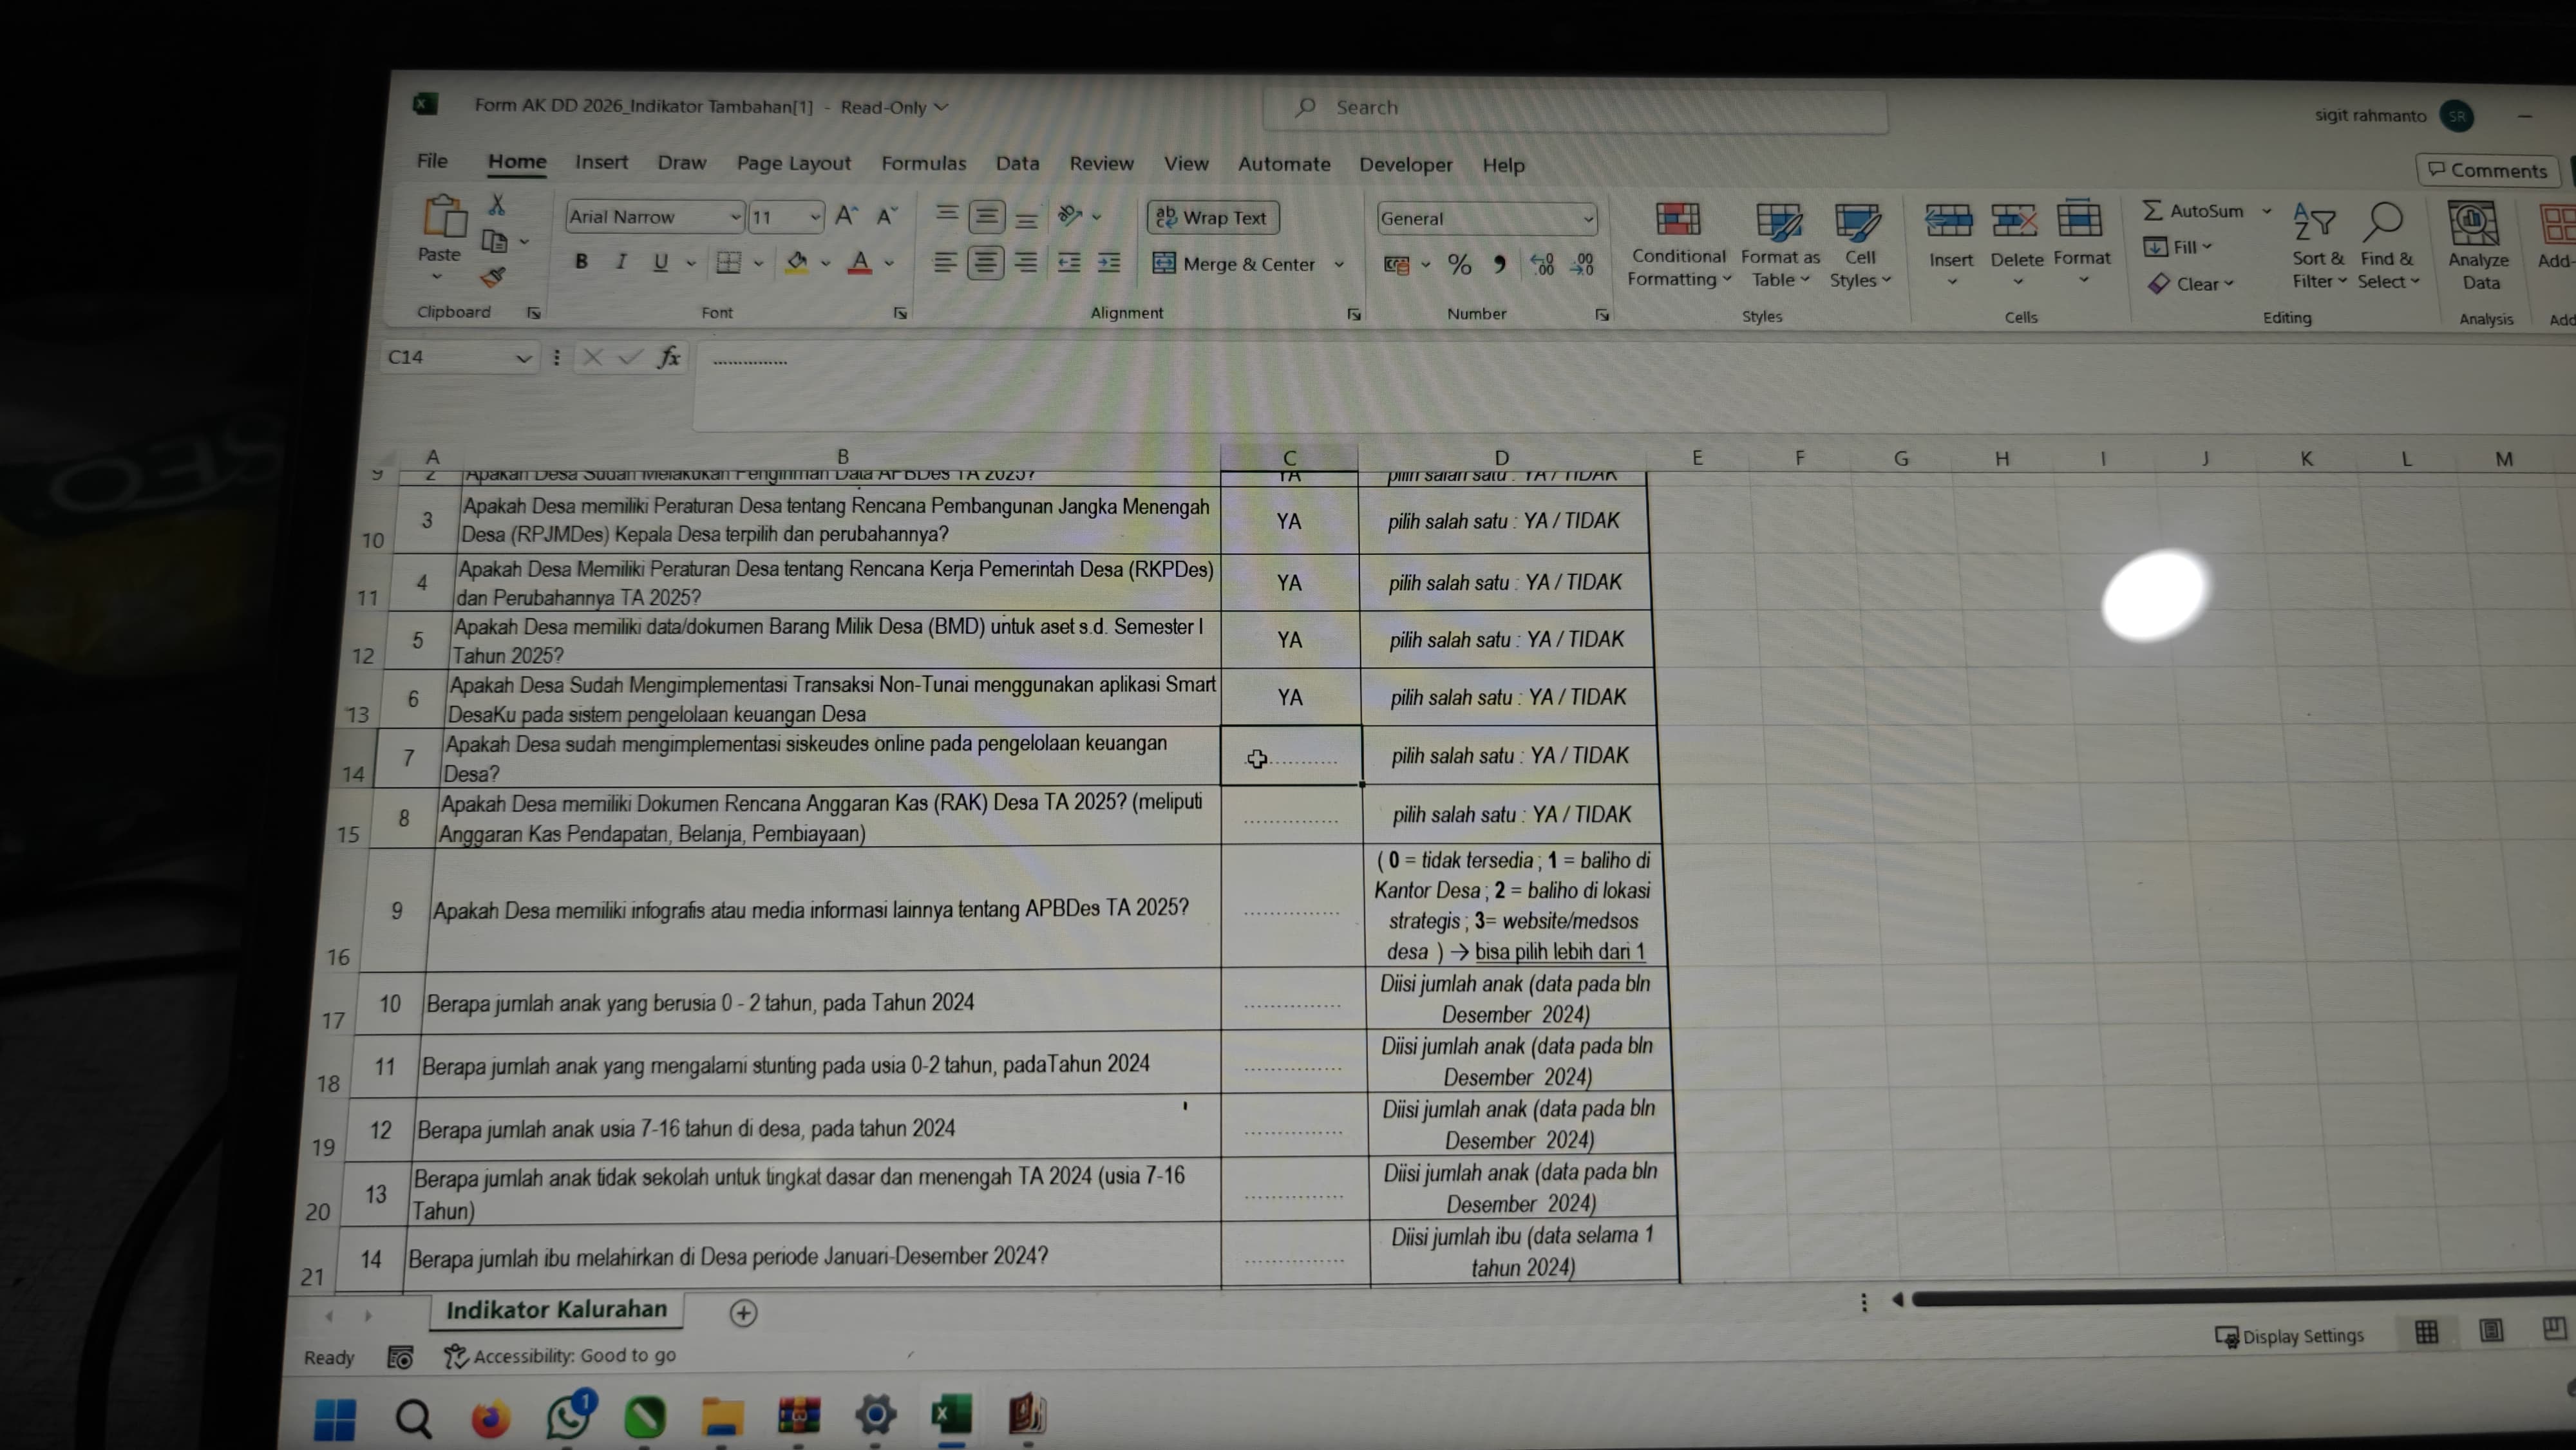
Task: Switch to the Insert tab
Action: [601, 162]
